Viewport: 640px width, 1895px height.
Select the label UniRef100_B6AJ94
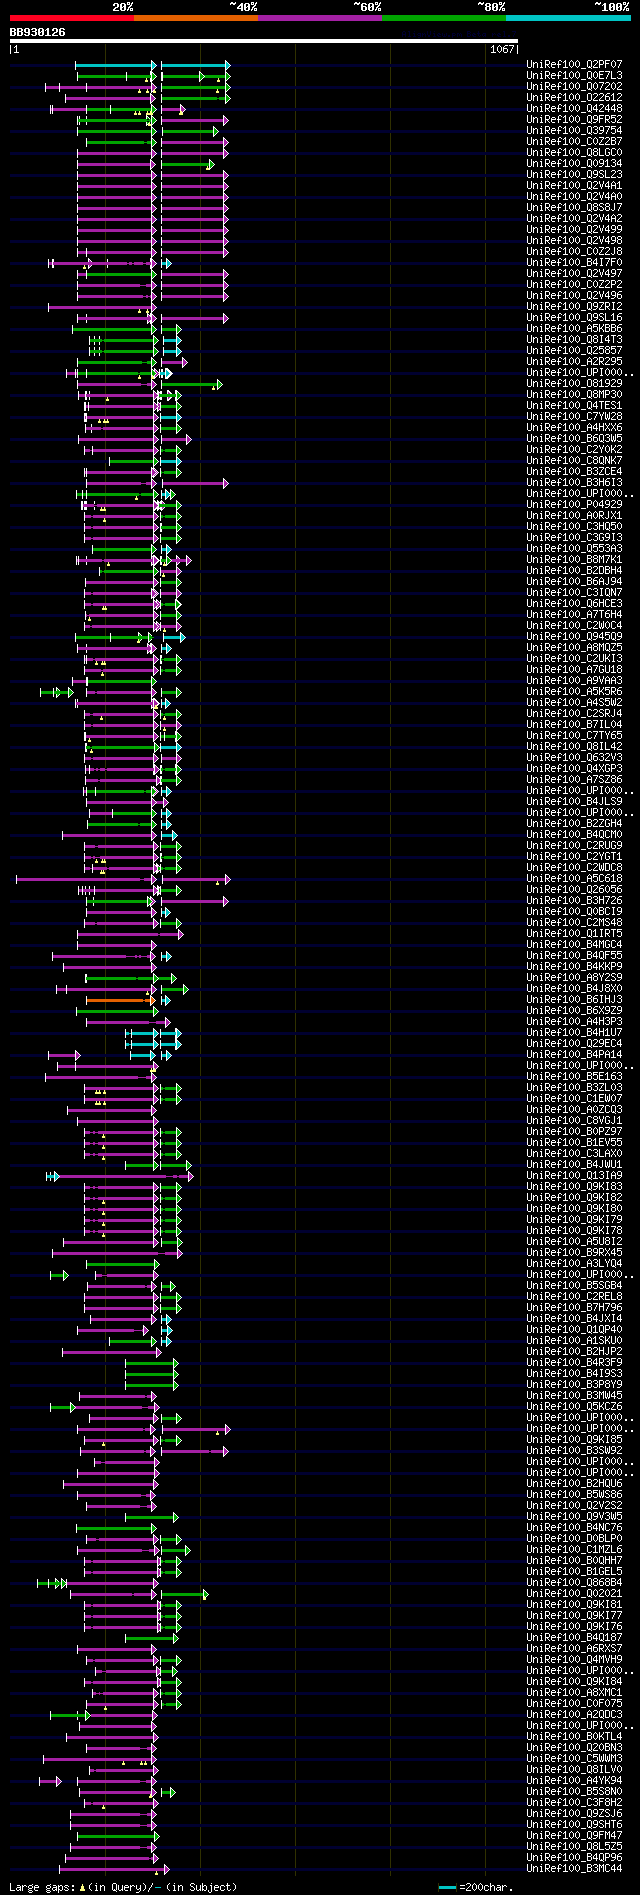click(x=574, y=582)
